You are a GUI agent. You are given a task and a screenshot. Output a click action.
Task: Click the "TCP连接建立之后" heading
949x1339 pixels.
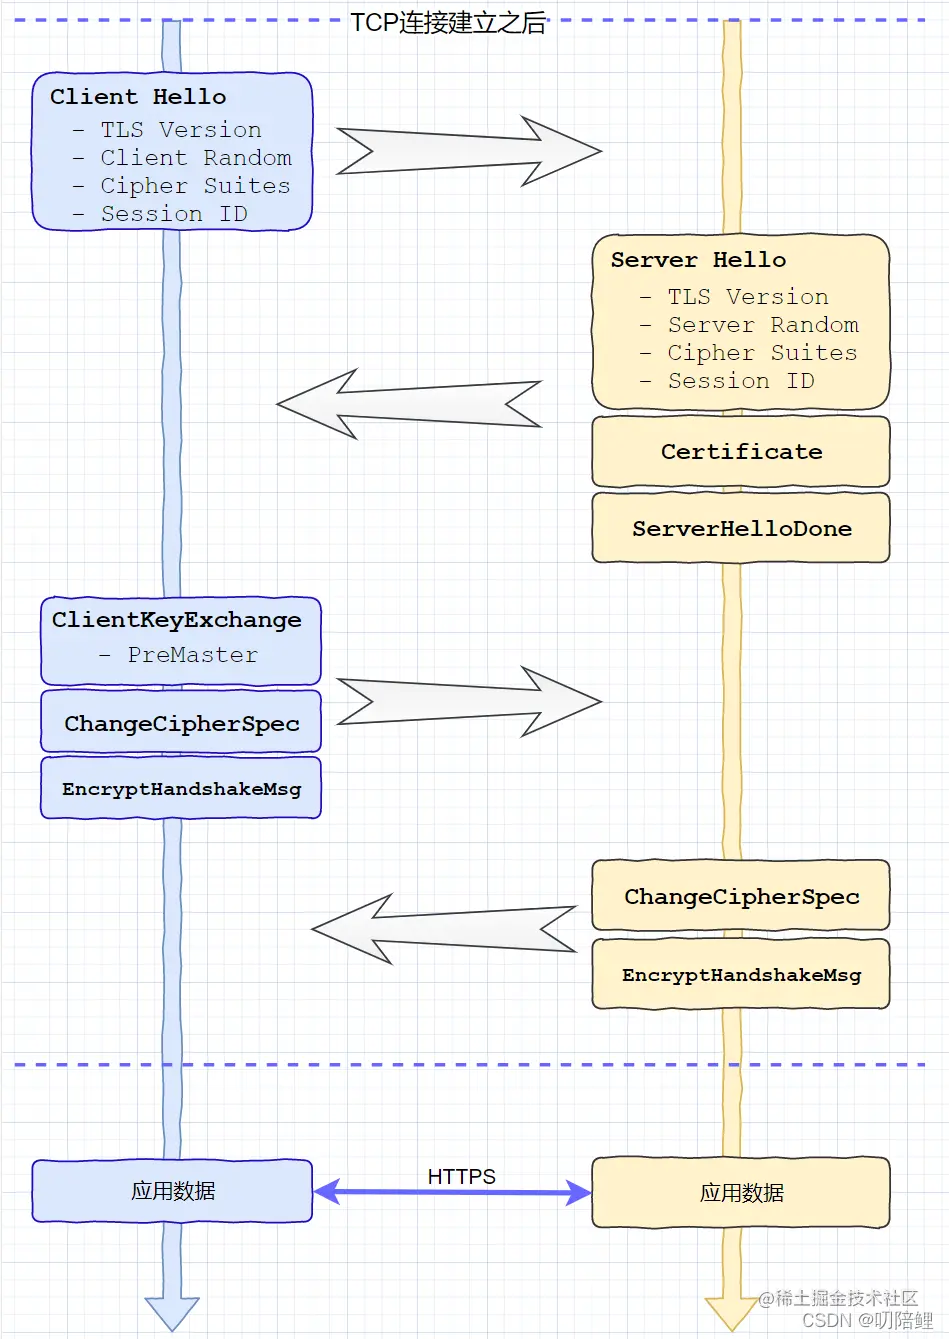click(448, 22)
